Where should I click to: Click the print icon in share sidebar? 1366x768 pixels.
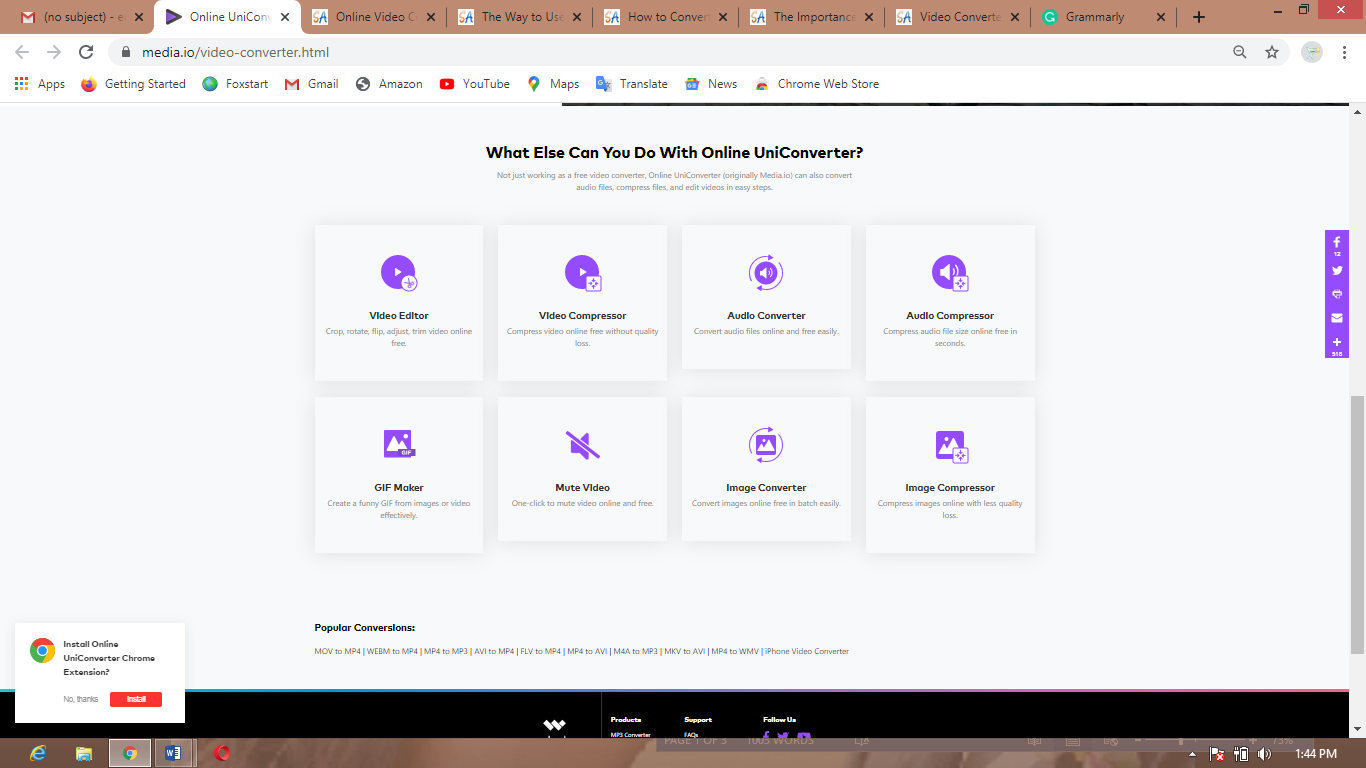click(1337, 294)
